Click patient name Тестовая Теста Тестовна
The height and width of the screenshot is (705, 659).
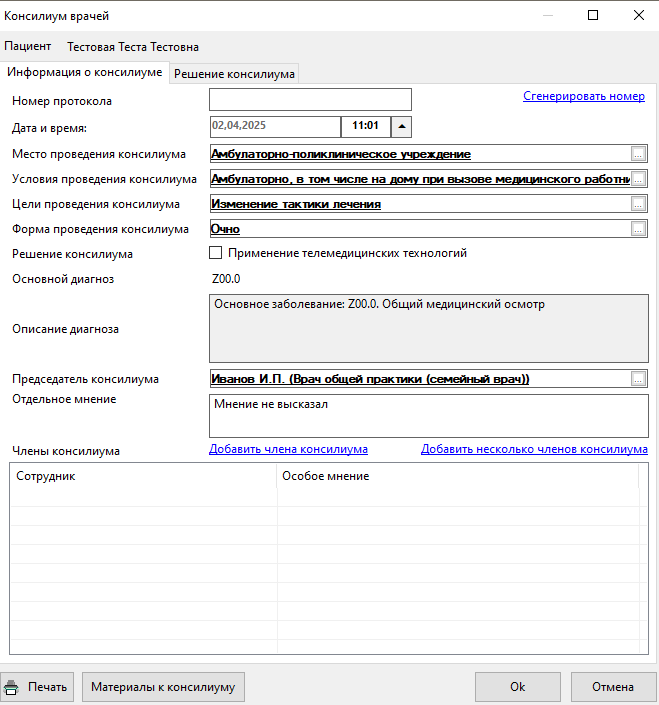tap(133, 47)
